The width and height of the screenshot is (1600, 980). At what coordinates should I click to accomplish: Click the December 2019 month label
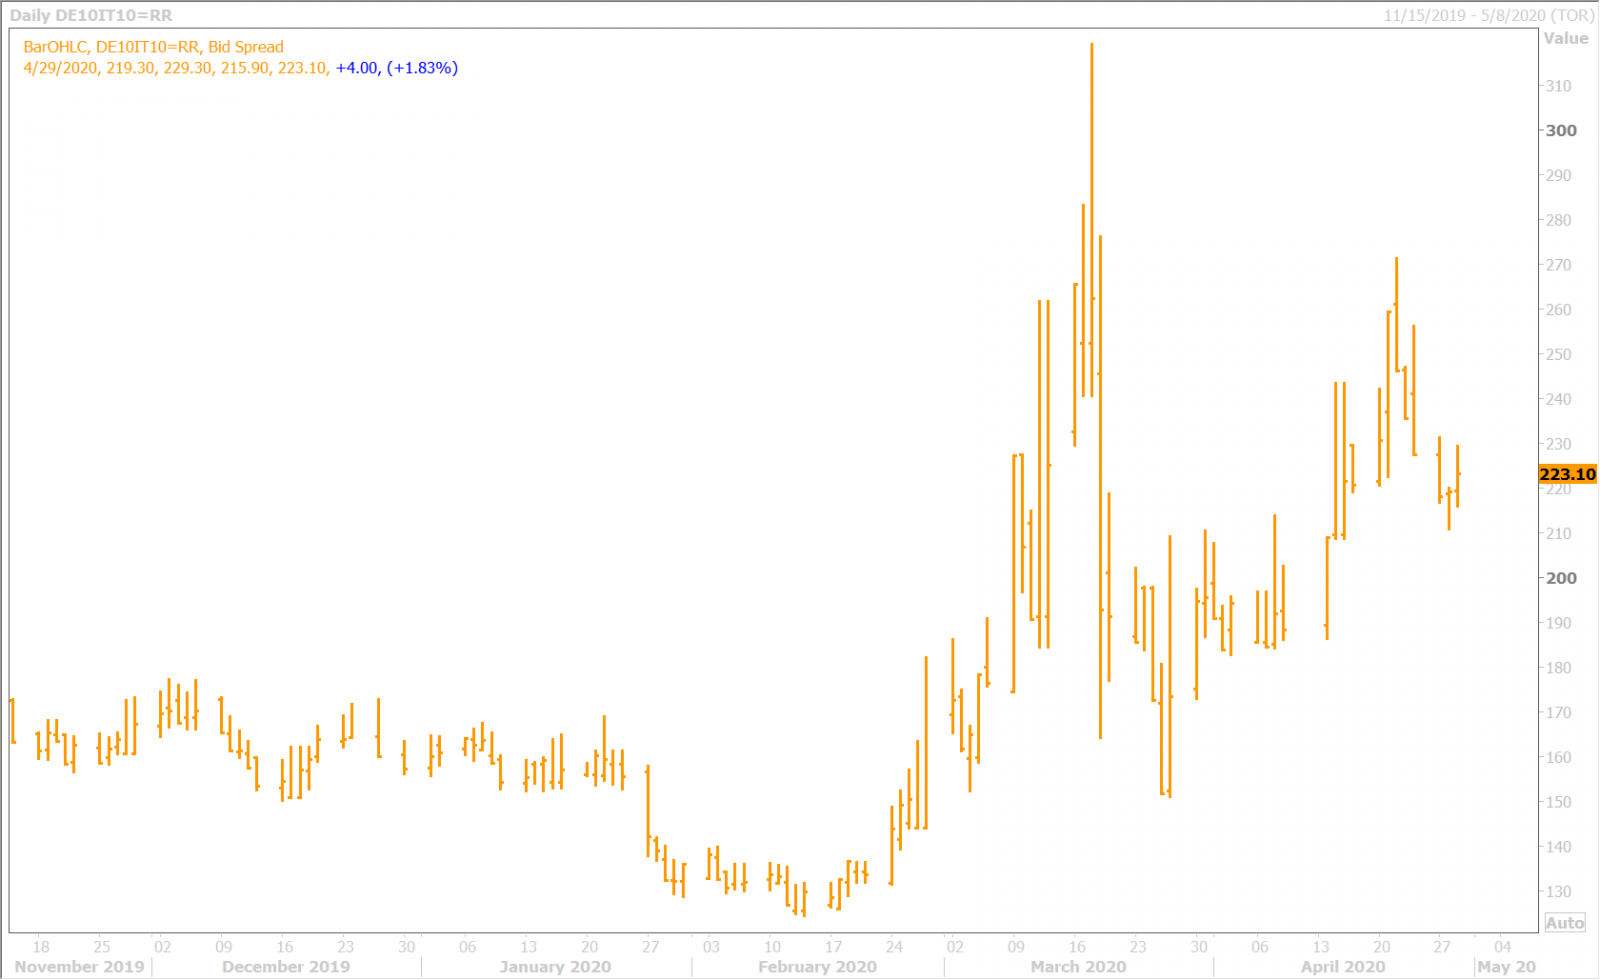(x=286, y=967)
